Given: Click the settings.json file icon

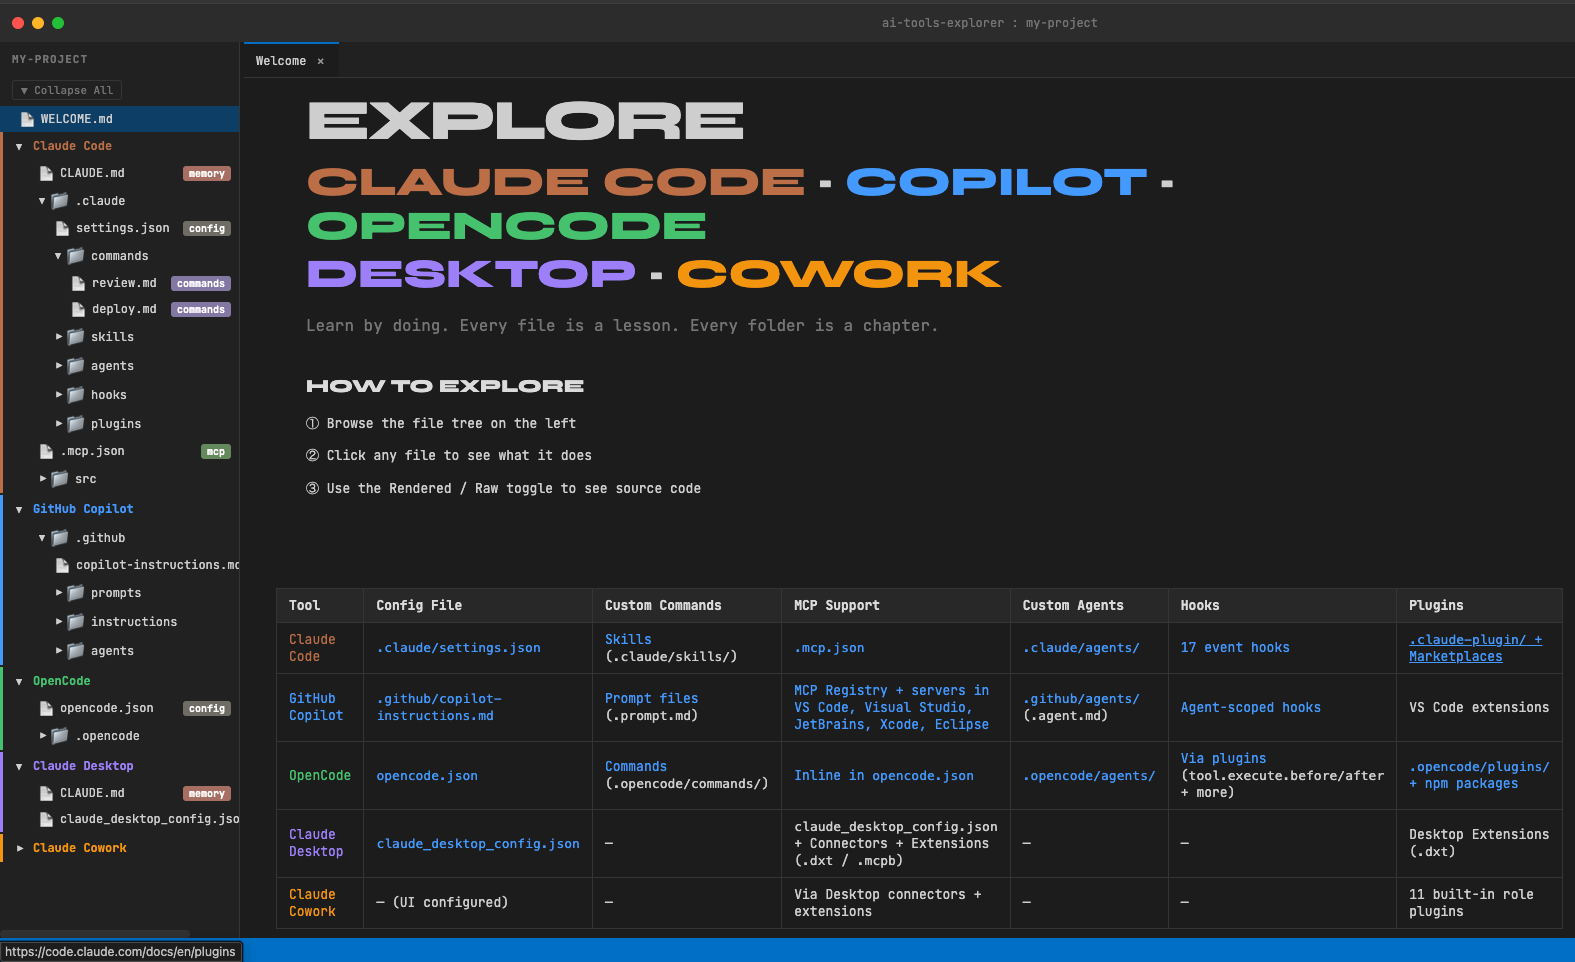Looking at the screenshot, I should click(62, 228).
